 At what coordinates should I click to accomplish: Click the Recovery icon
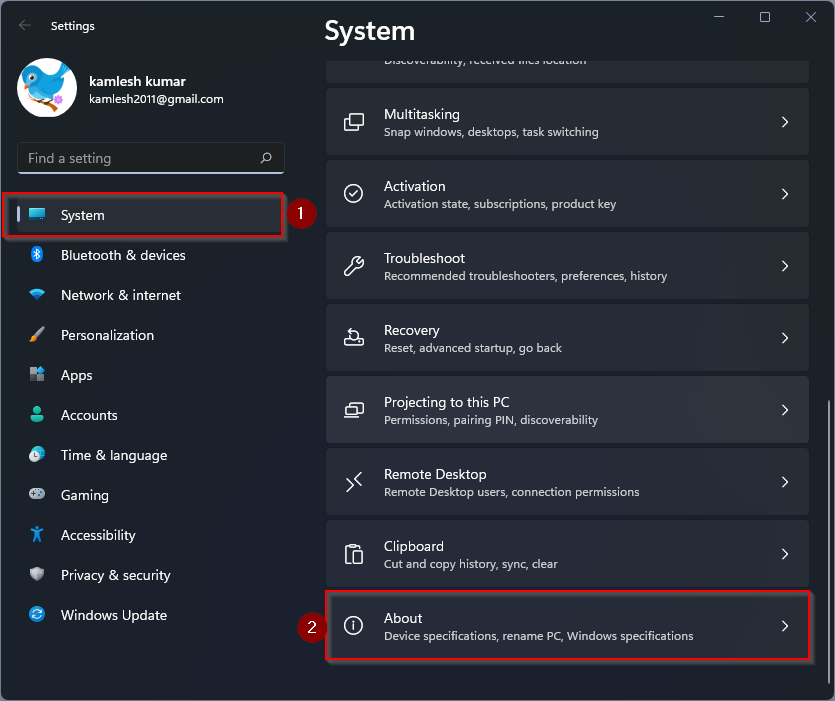354,338
